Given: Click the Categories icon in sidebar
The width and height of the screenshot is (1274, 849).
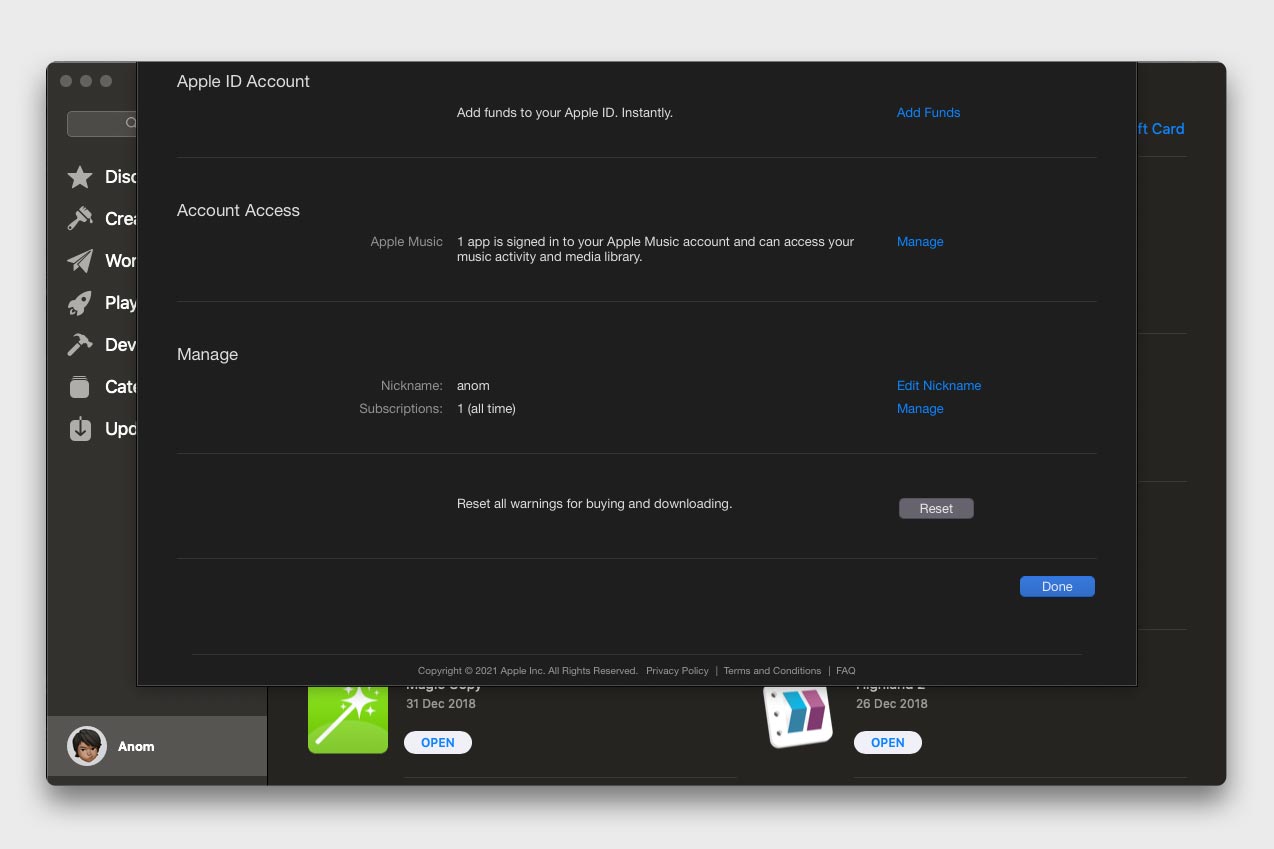Looking at the screenshot, I should (80, 387).
